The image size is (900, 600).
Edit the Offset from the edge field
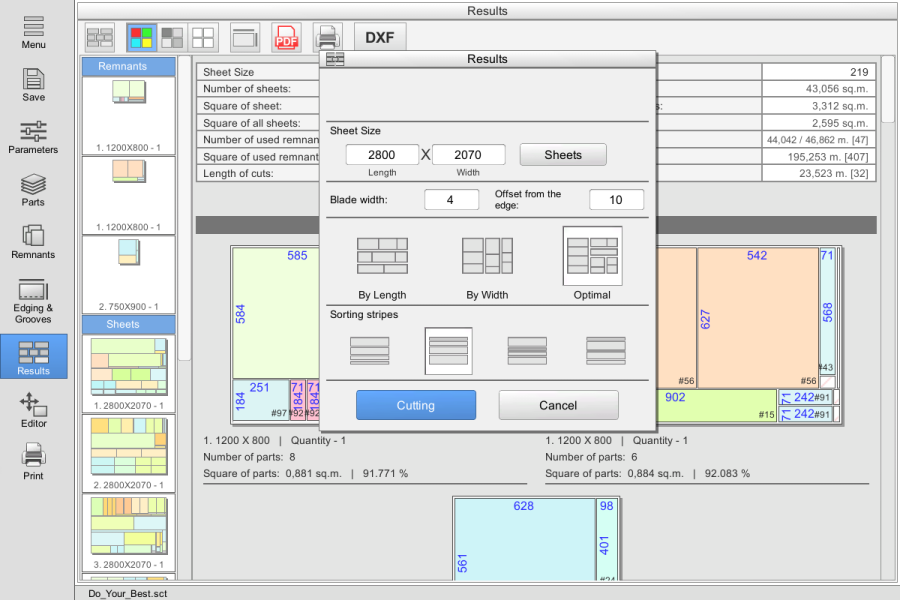(616, 200)
